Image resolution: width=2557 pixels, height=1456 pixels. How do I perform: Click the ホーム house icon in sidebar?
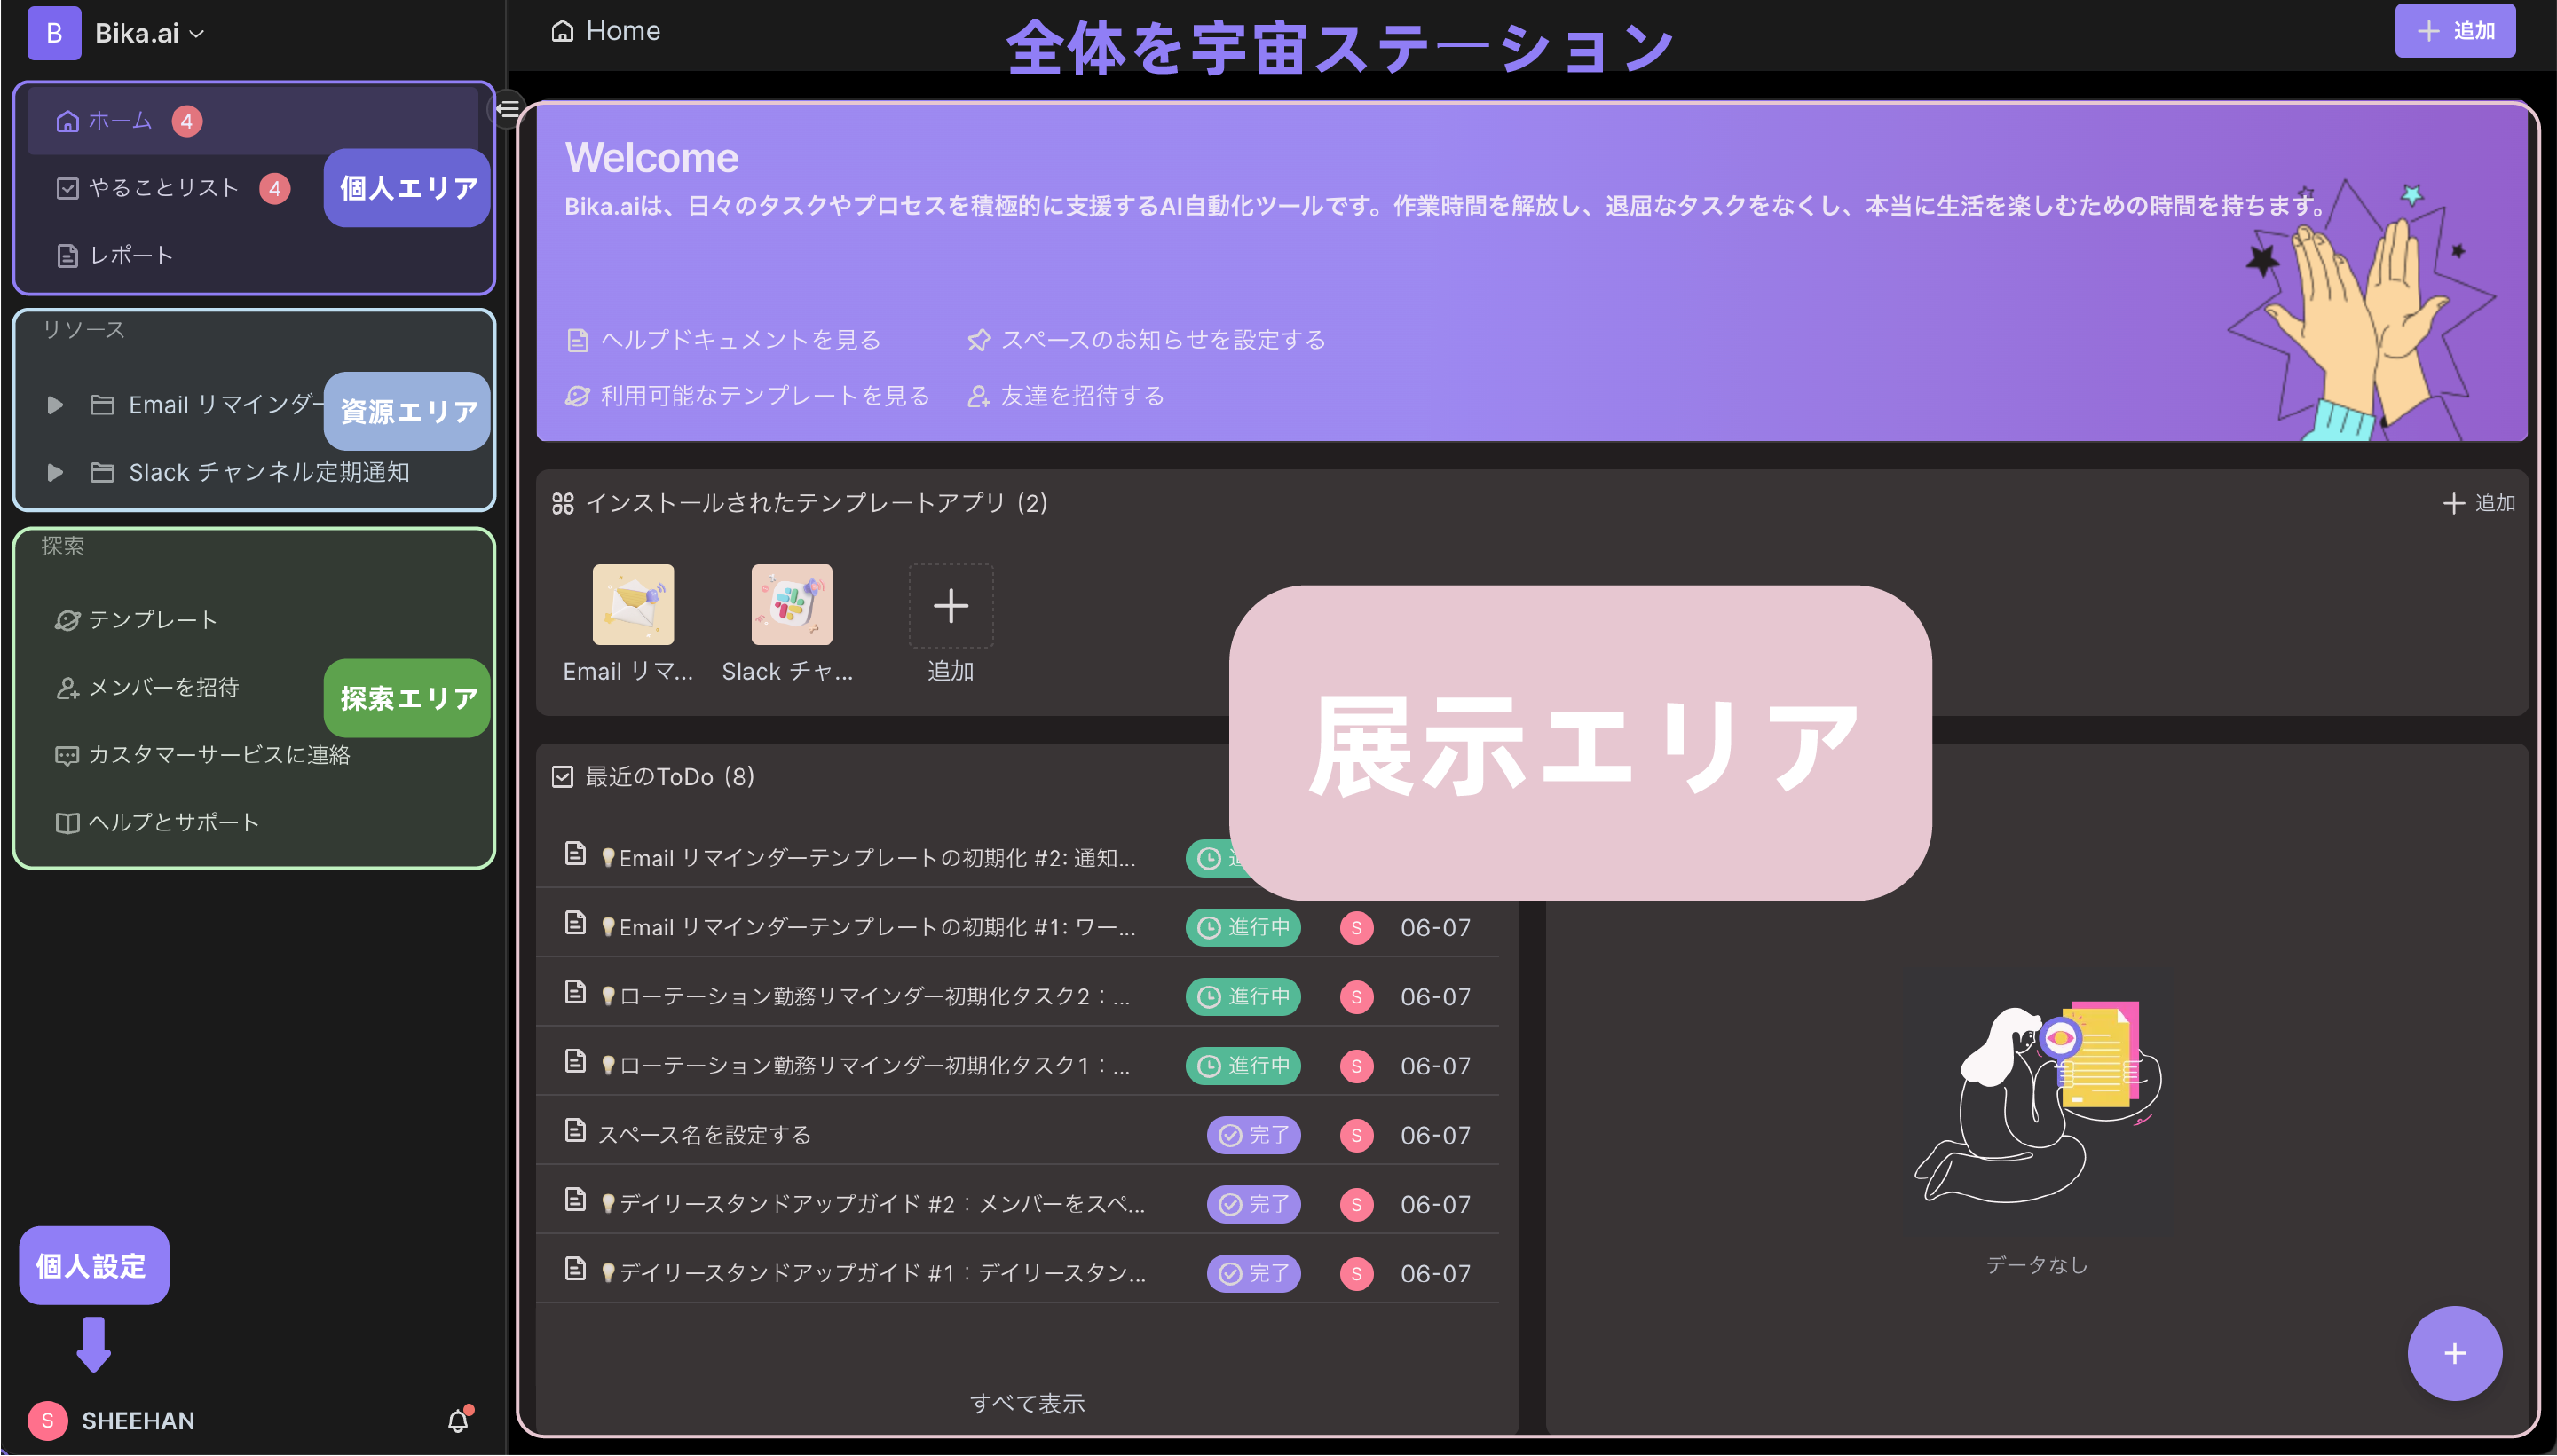coord(67,121)
